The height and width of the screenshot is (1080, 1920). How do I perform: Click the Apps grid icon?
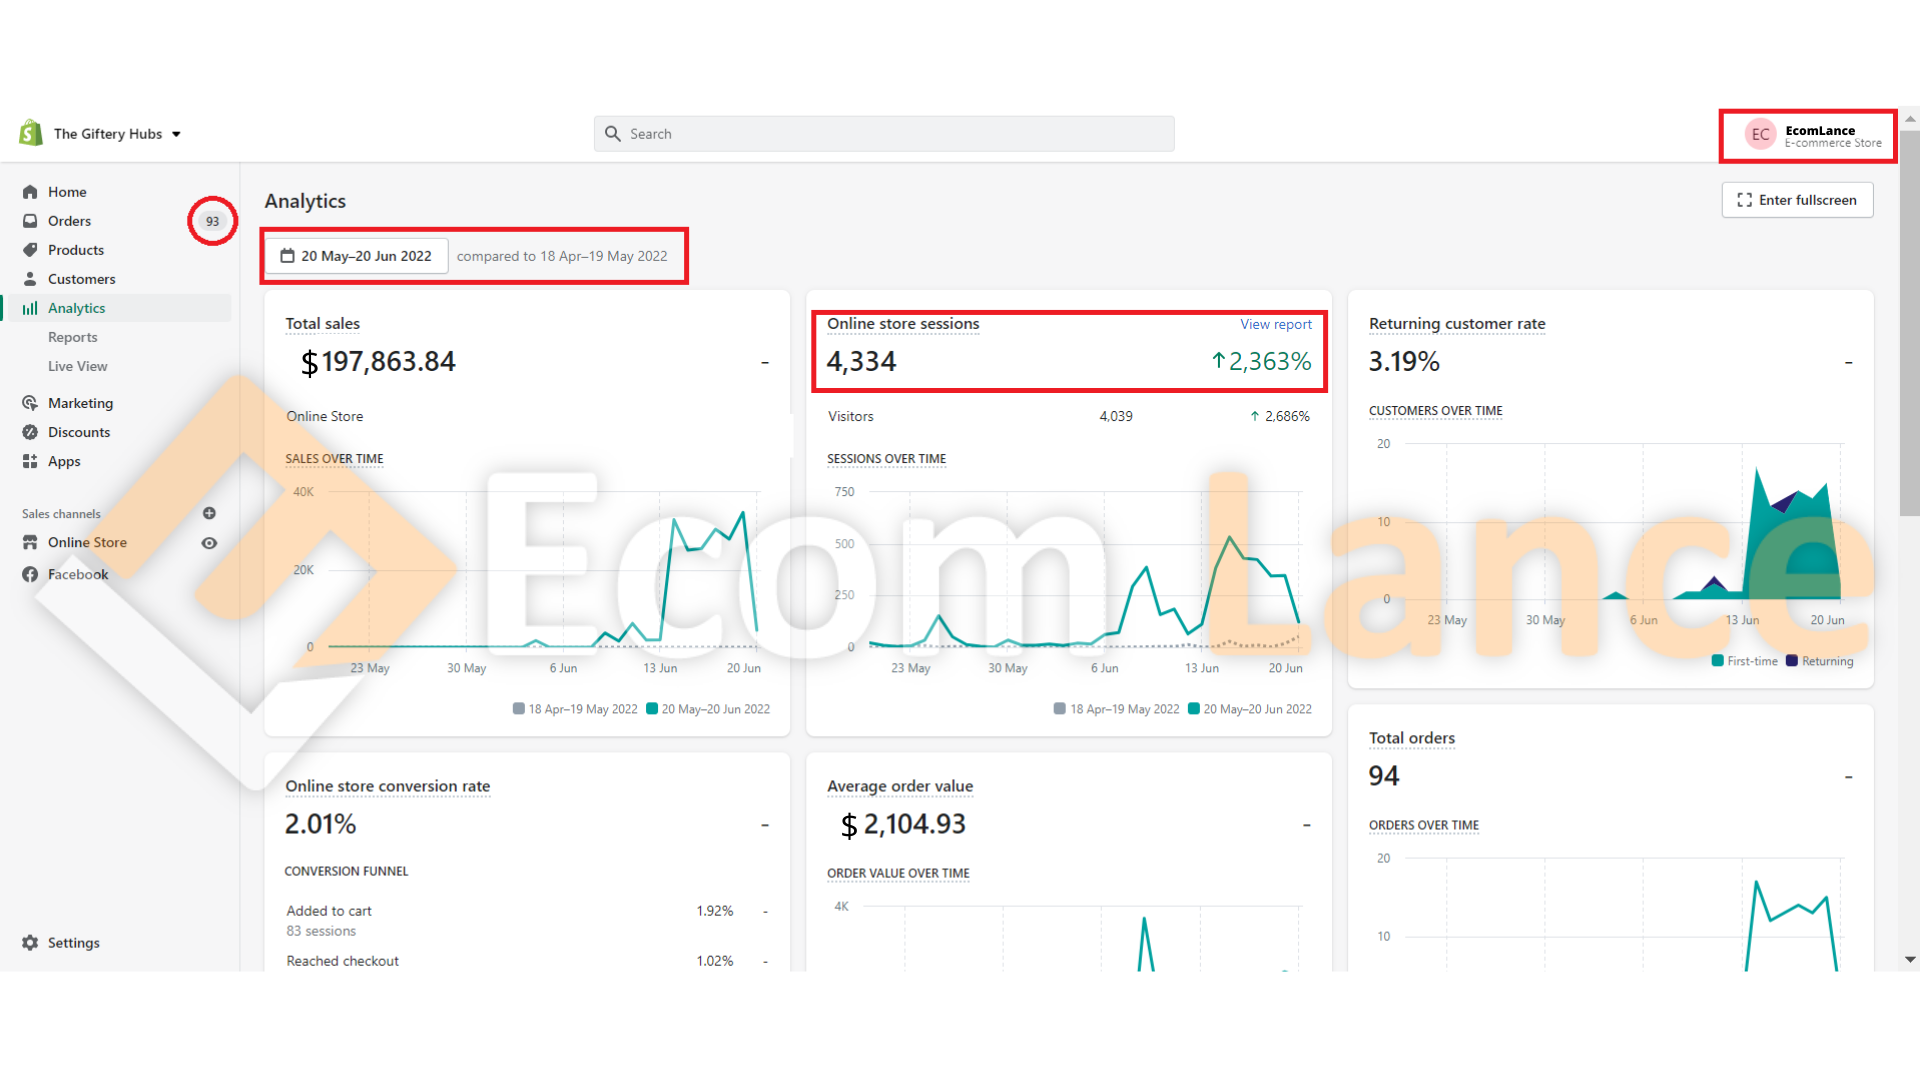coord(30,461)
